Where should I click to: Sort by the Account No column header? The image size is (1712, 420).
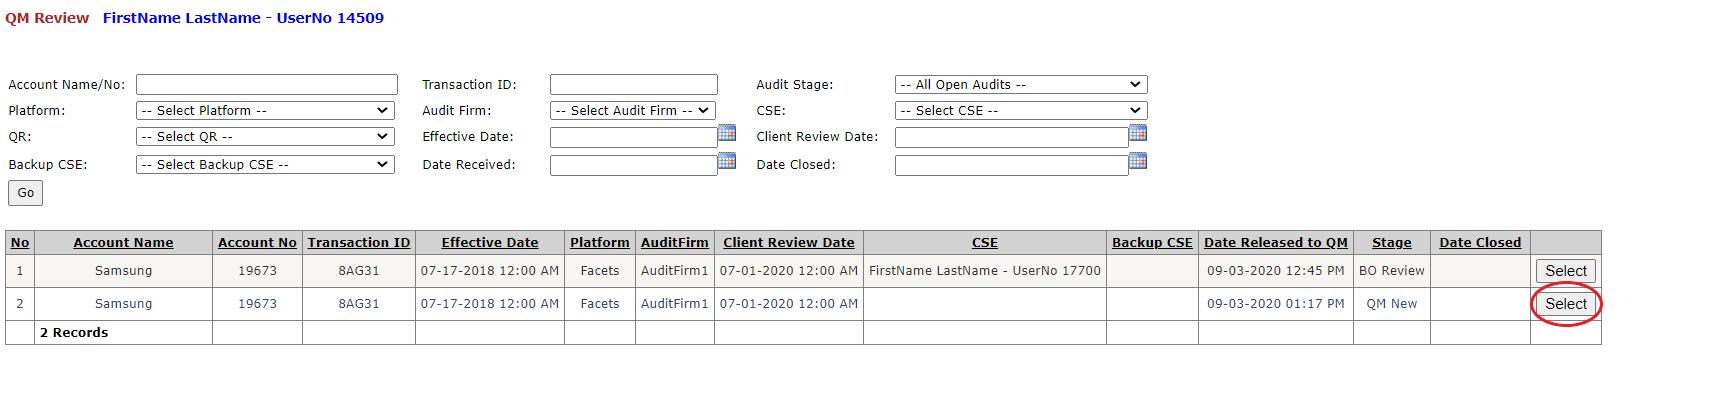pyautogui.click(x=257, y=243)
